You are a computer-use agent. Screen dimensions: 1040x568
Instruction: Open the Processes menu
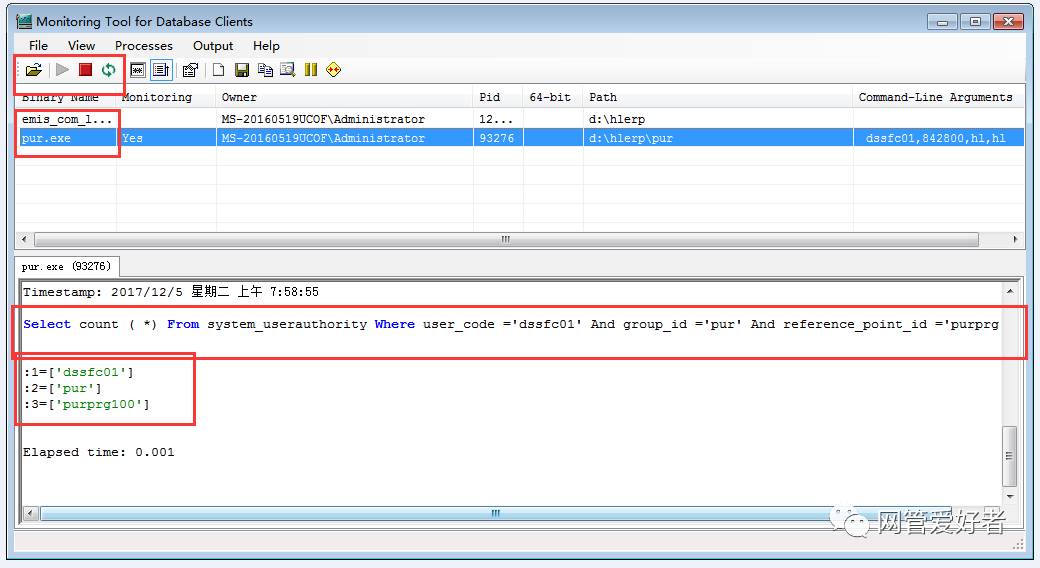[x=144, y=46]
